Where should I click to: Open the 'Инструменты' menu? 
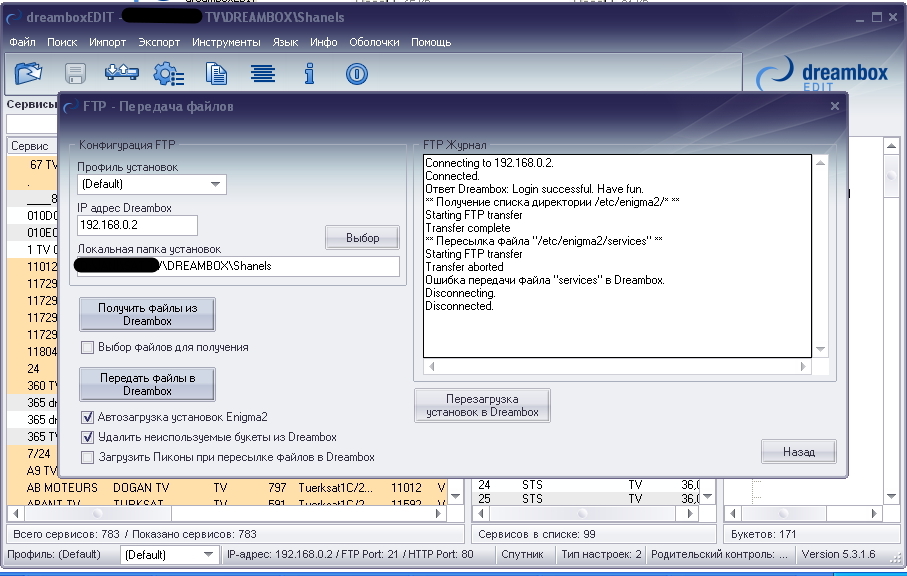pos(226,42)
